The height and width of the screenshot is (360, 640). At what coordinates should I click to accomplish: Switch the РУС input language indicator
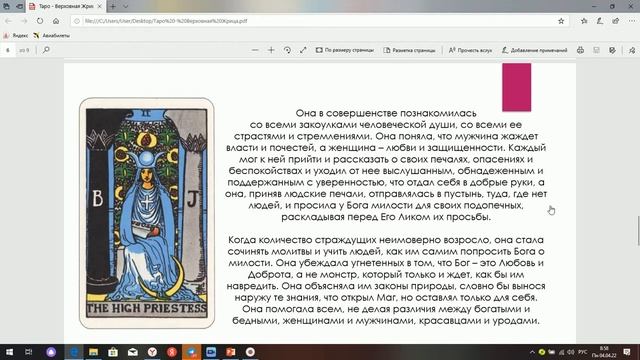click(583, 352)
